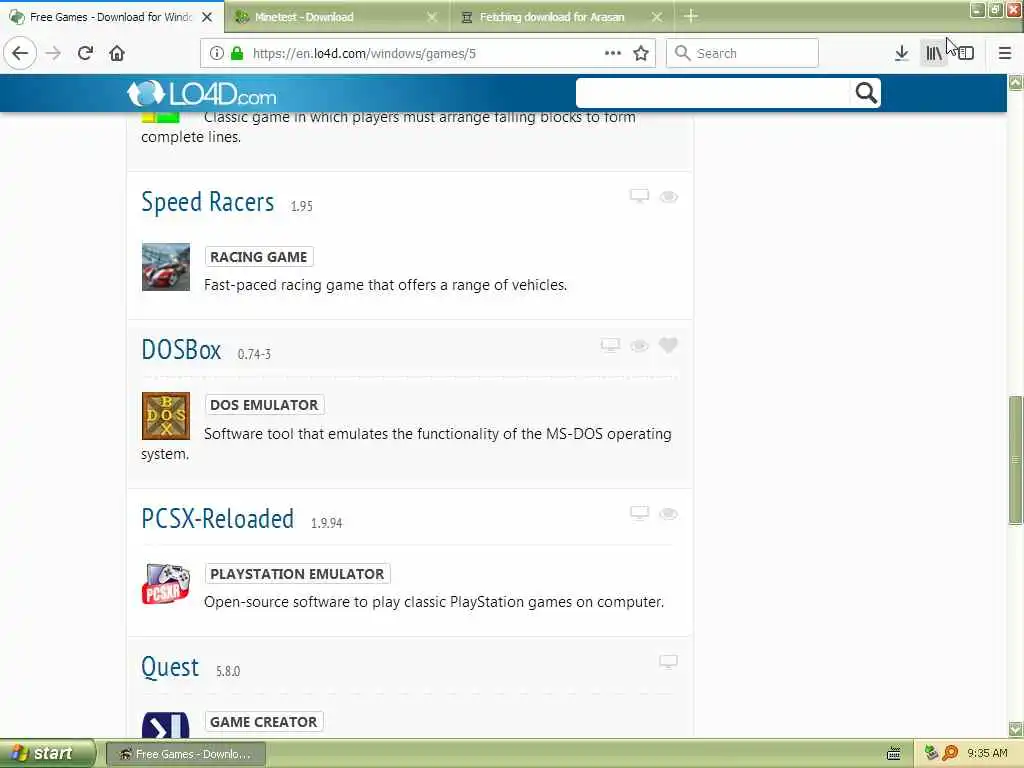
Task: Click the vertical scrollbar thumb
Action: click(1016, 460)
